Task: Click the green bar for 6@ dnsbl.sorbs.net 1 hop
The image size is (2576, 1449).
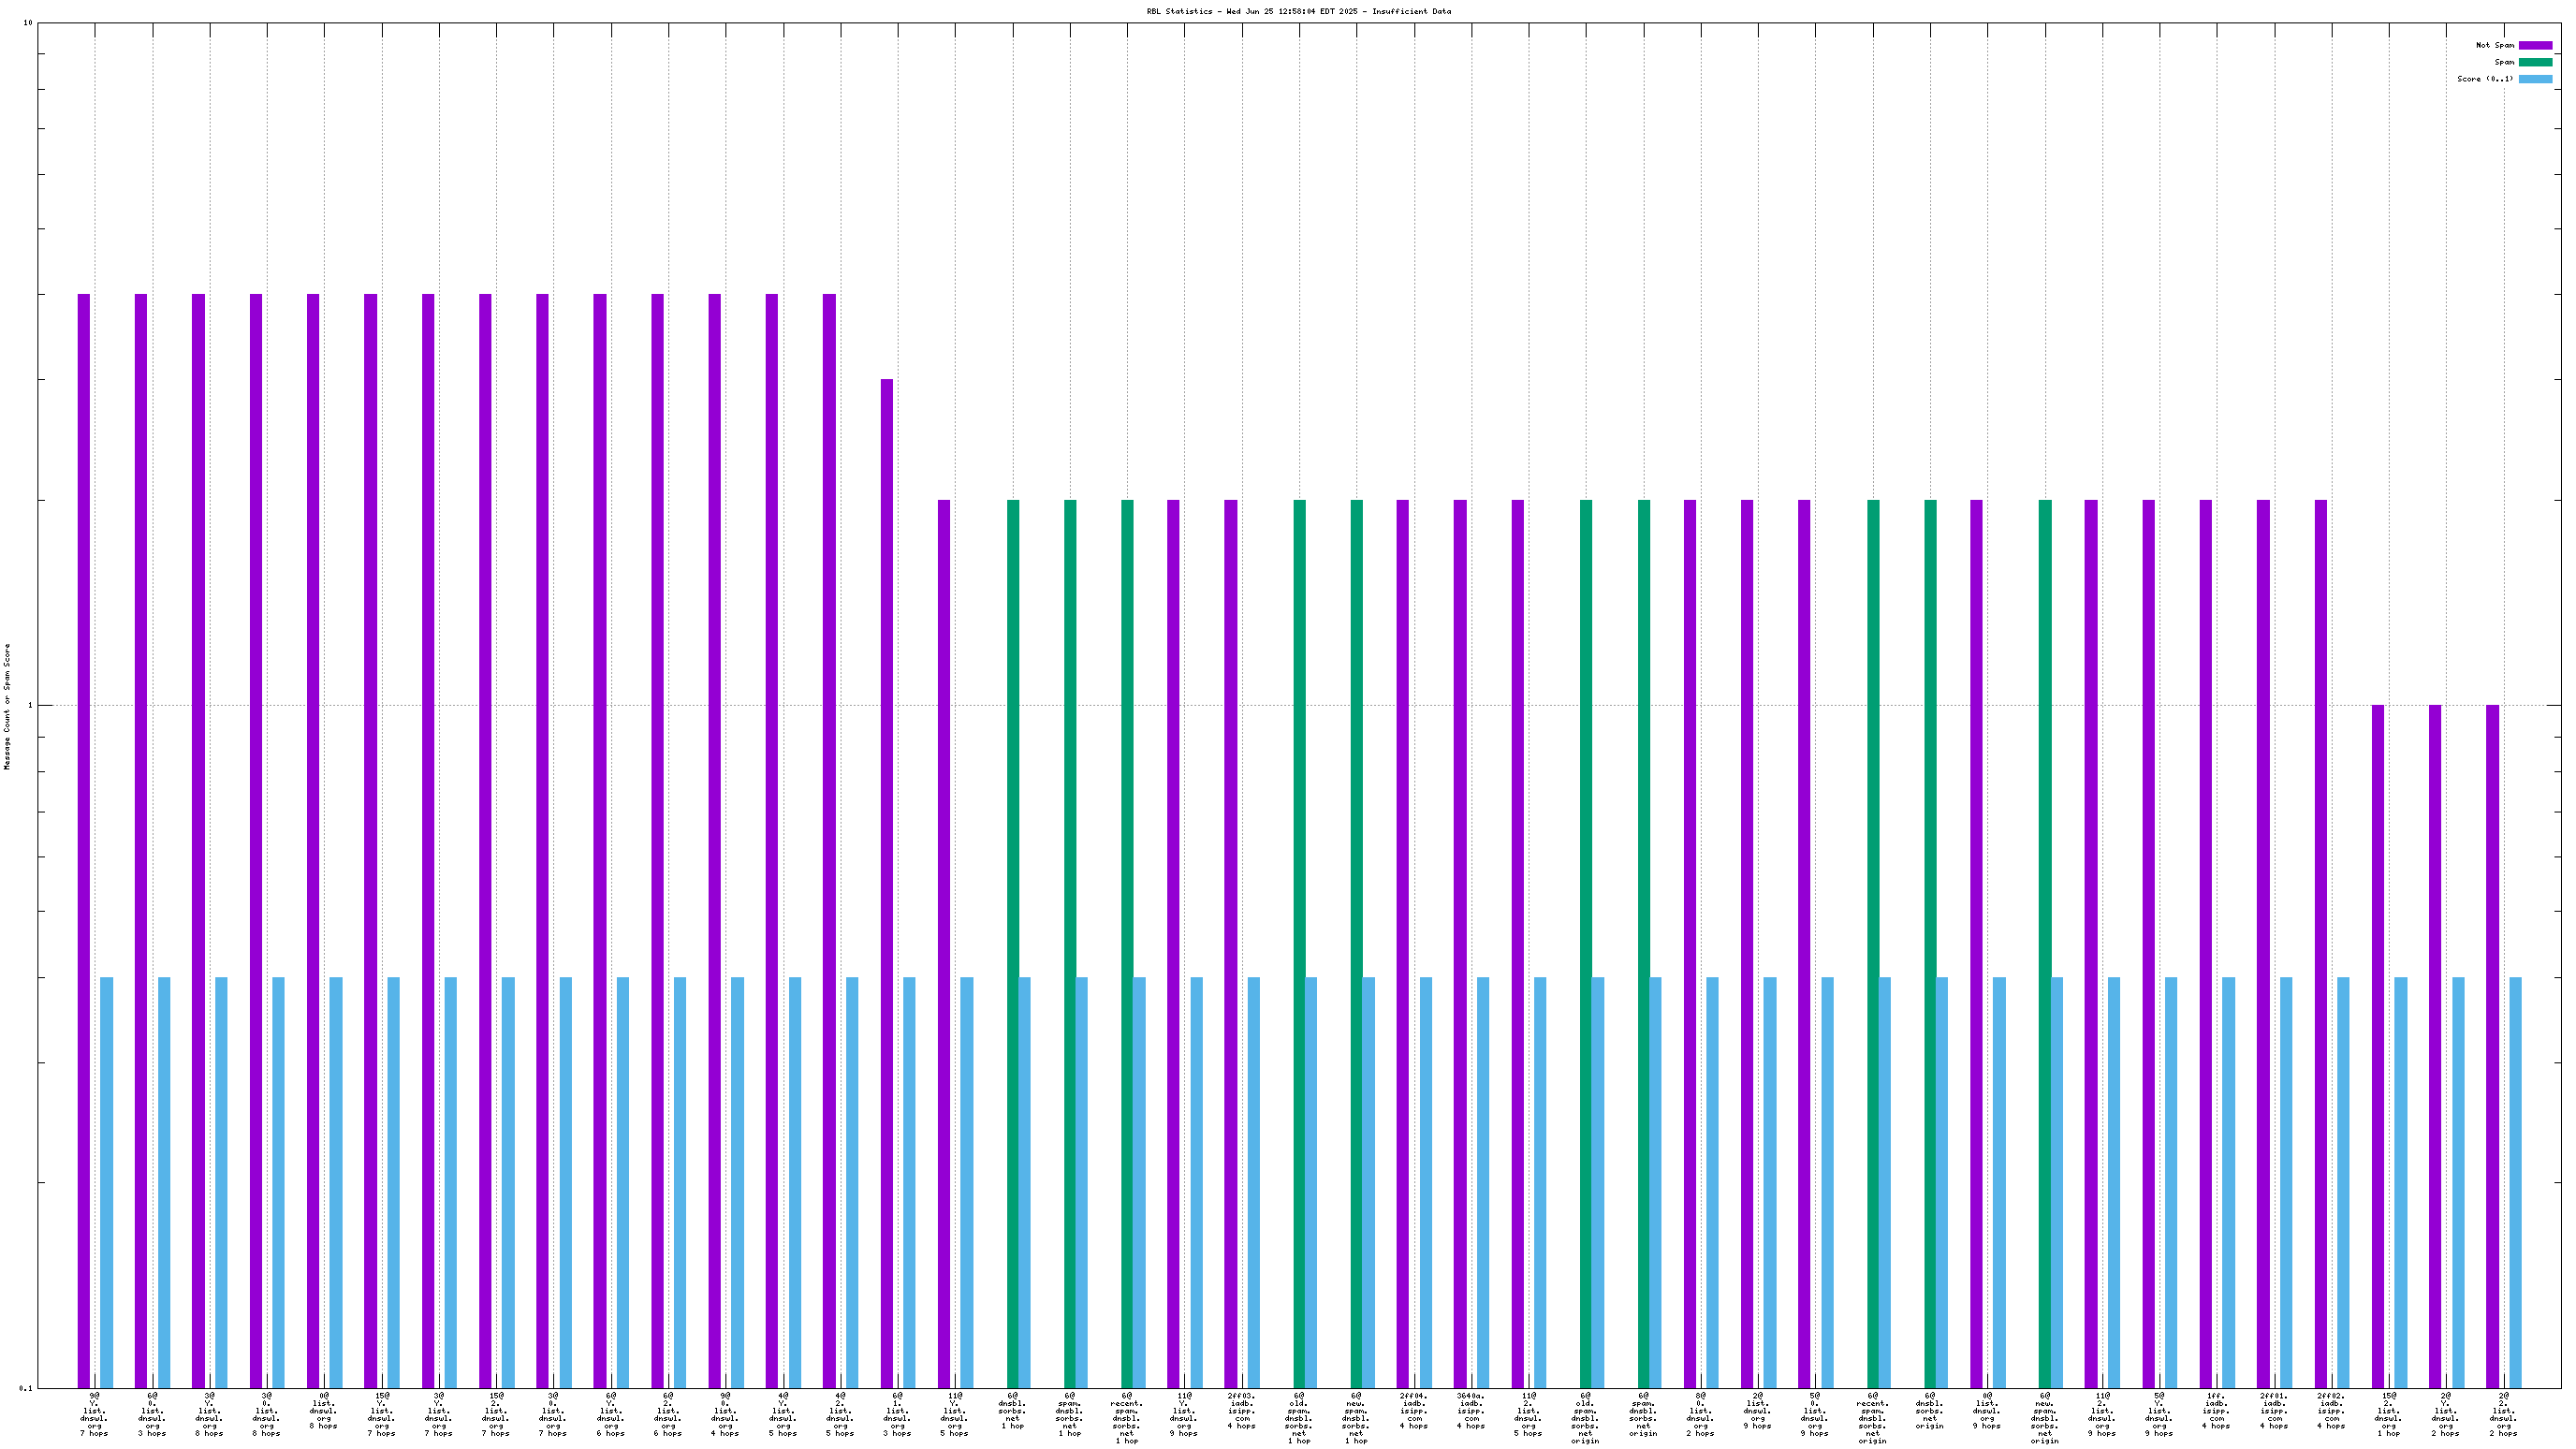Action: (1012, 940)
